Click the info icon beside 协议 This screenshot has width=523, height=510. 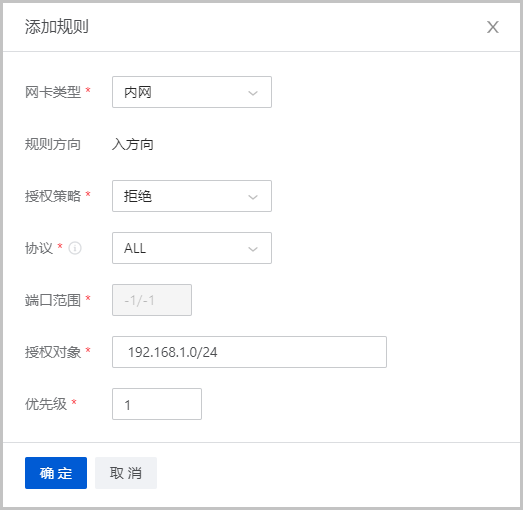point(75,248)
